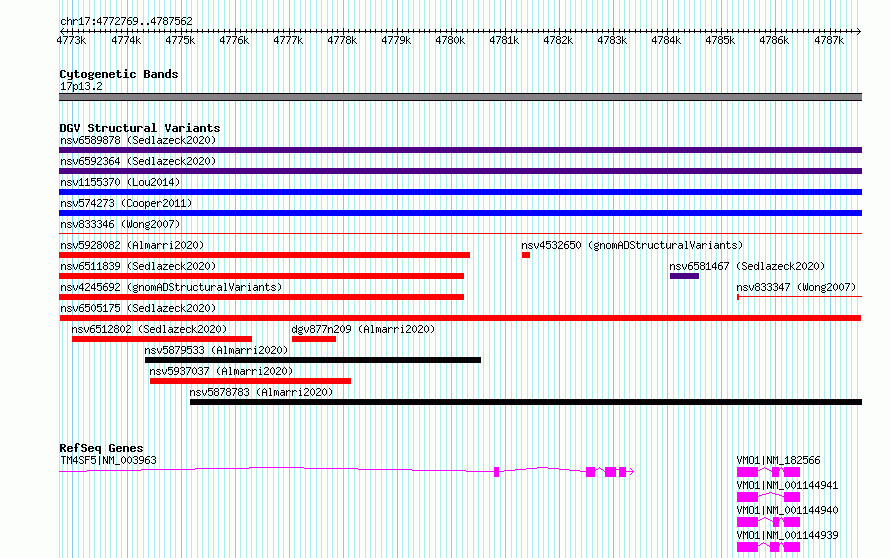Open the nsv4245692 (gnomADStructuralVariants) red bar
The image size is (890, 558).
coord(262,297)
